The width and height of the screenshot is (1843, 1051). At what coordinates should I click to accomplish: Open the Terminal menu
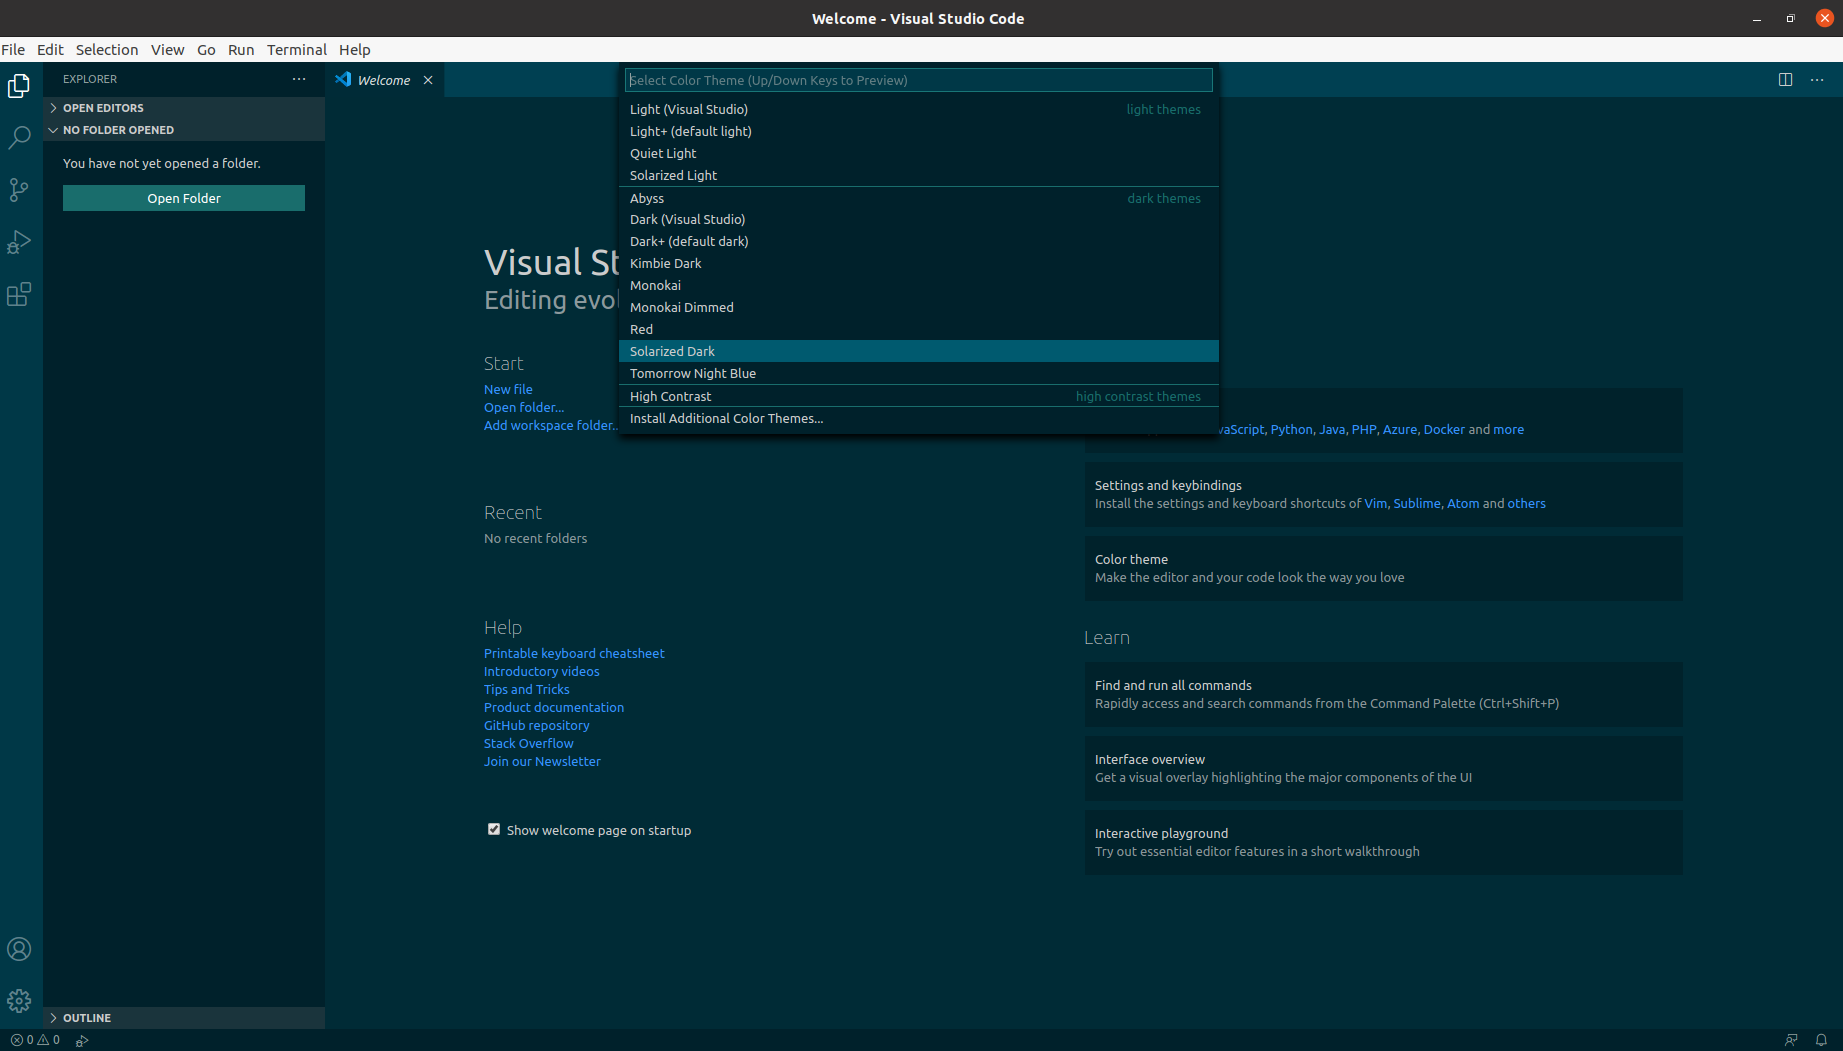point(297,49)
